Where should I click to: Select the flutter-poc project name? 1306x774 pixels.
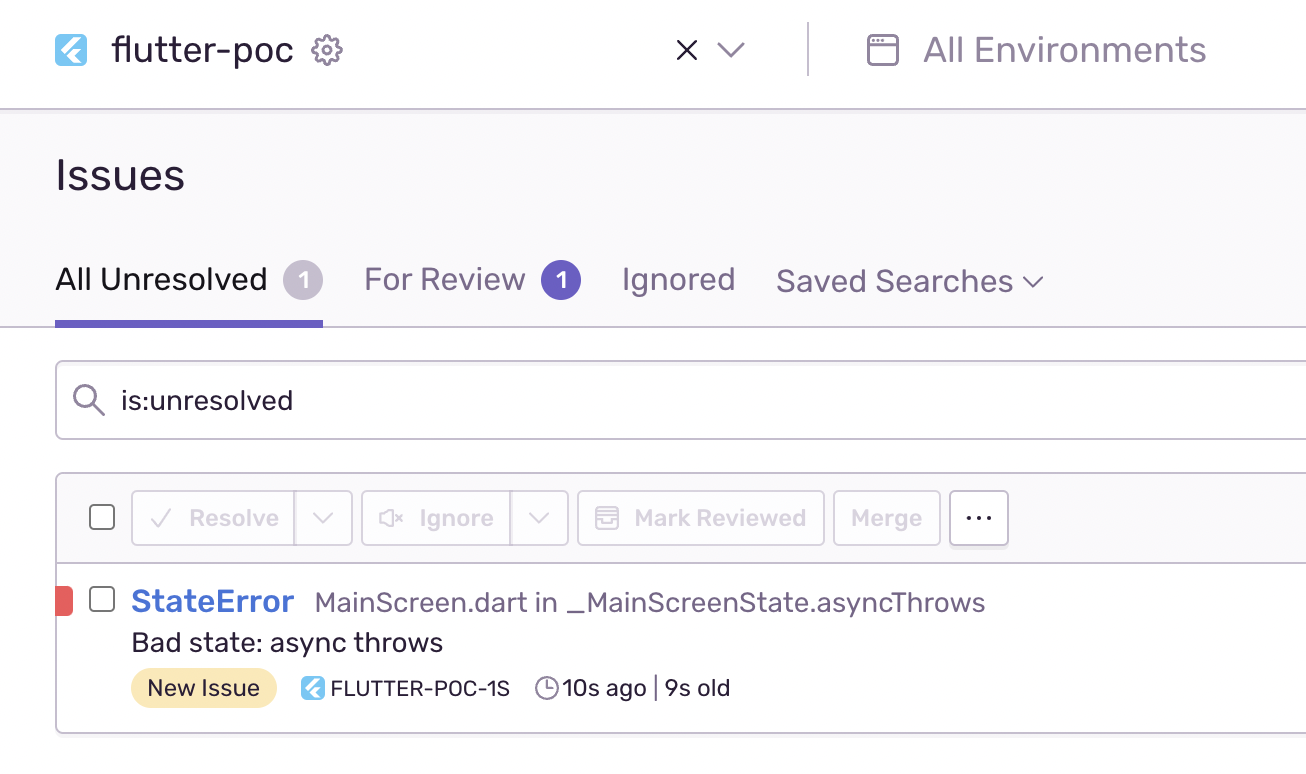click(203, 50)
